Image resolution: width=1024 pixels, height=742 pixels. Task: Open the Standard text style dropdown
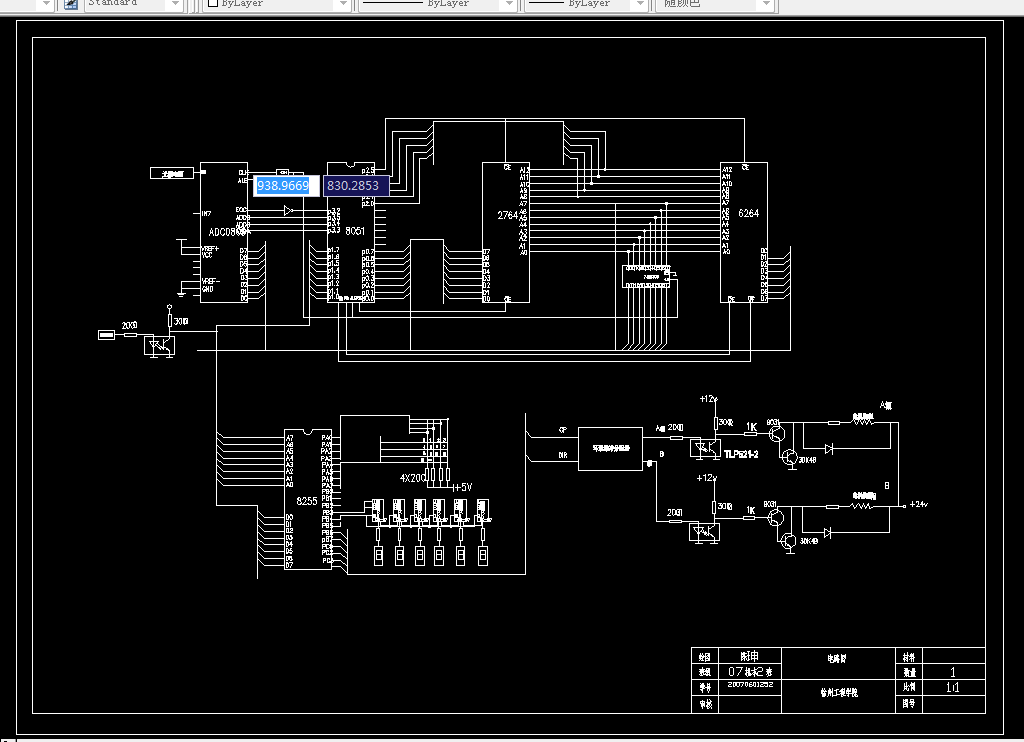click(x=174, y=4)
